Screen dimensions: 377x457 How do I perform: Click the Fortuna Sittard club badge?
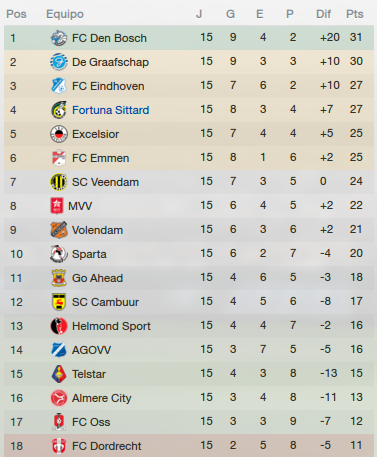(59, 110)
